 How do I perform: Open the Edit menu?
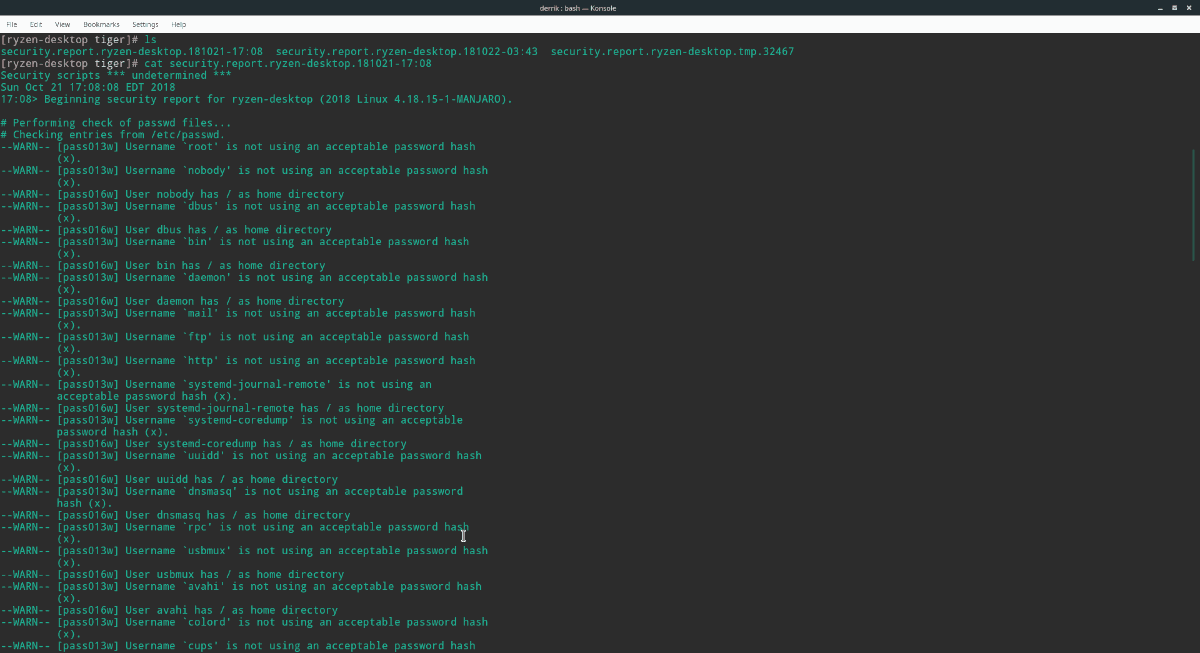point(36,24)
